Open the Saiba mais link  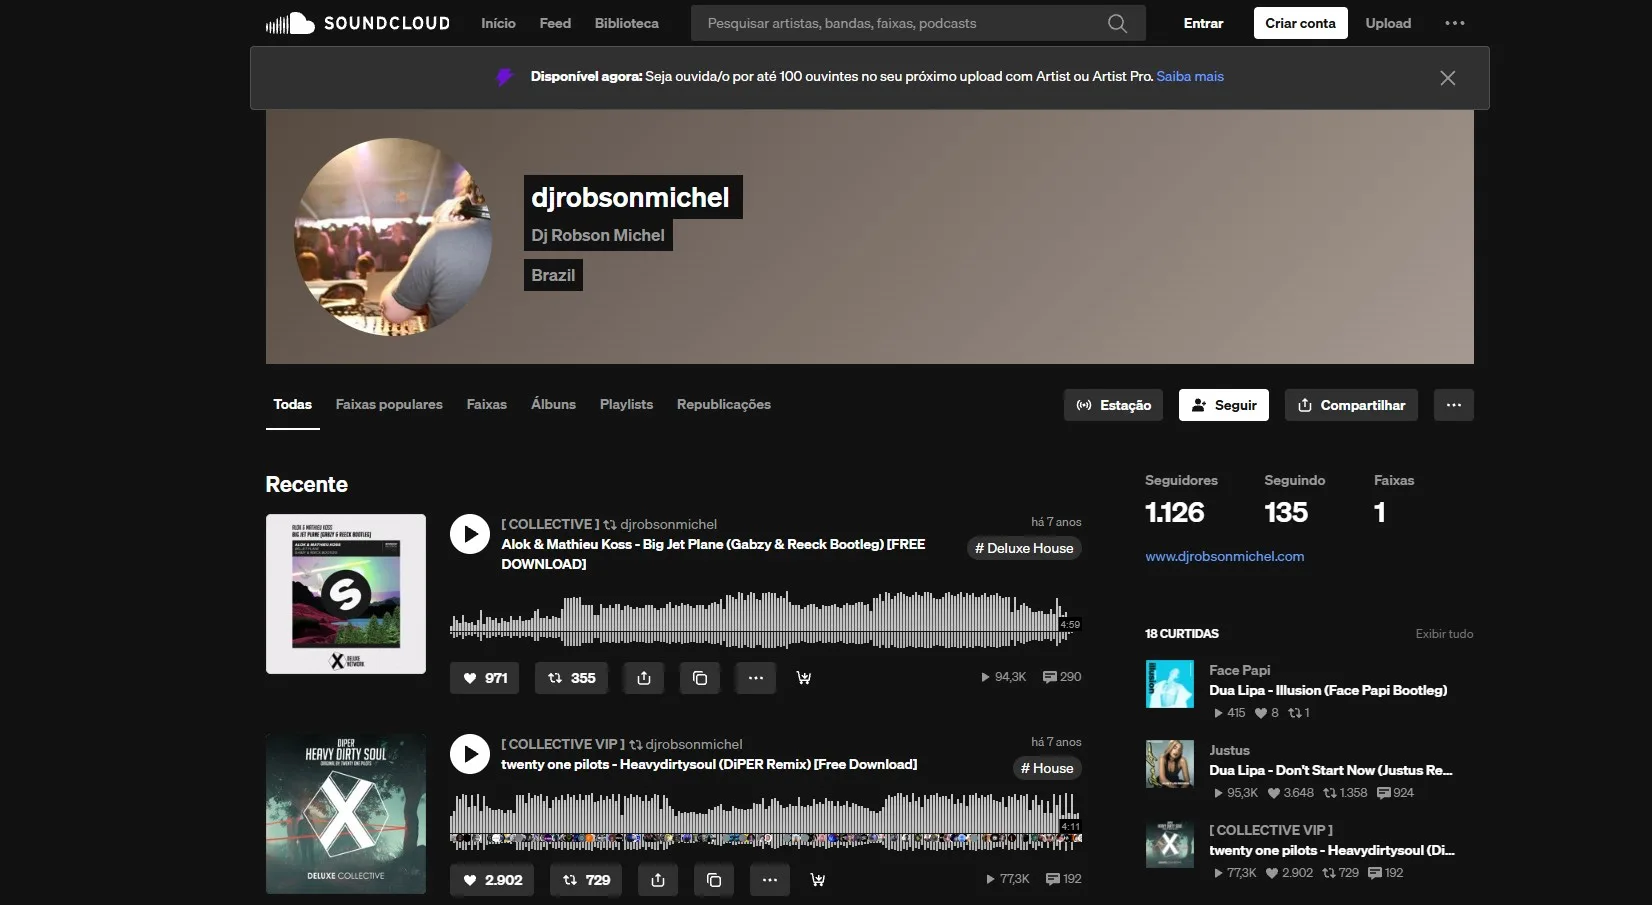tap(1190, 76)
